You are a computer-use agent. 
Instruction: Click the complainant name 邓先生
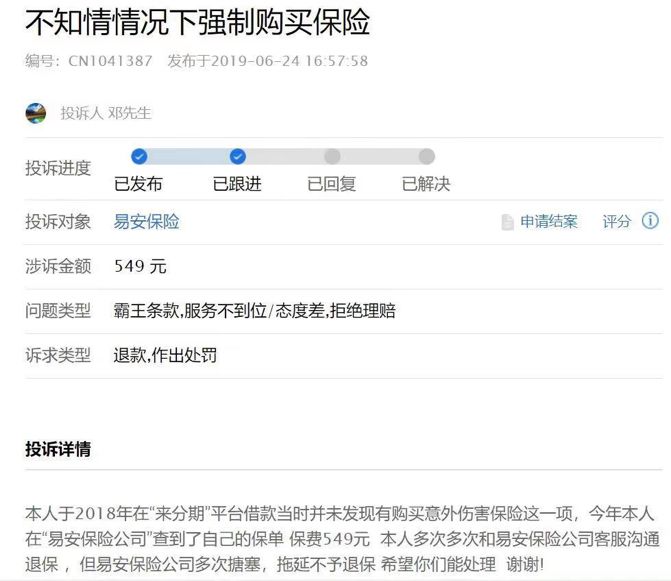tap(129, 113)
